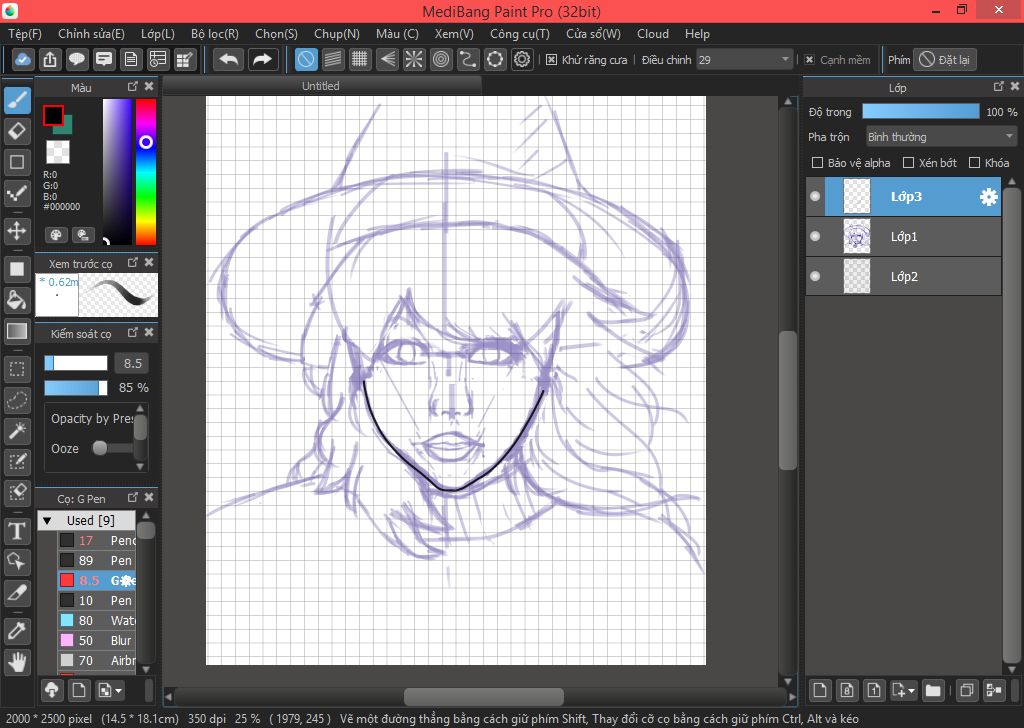Select the Move tool

point(17,231)
